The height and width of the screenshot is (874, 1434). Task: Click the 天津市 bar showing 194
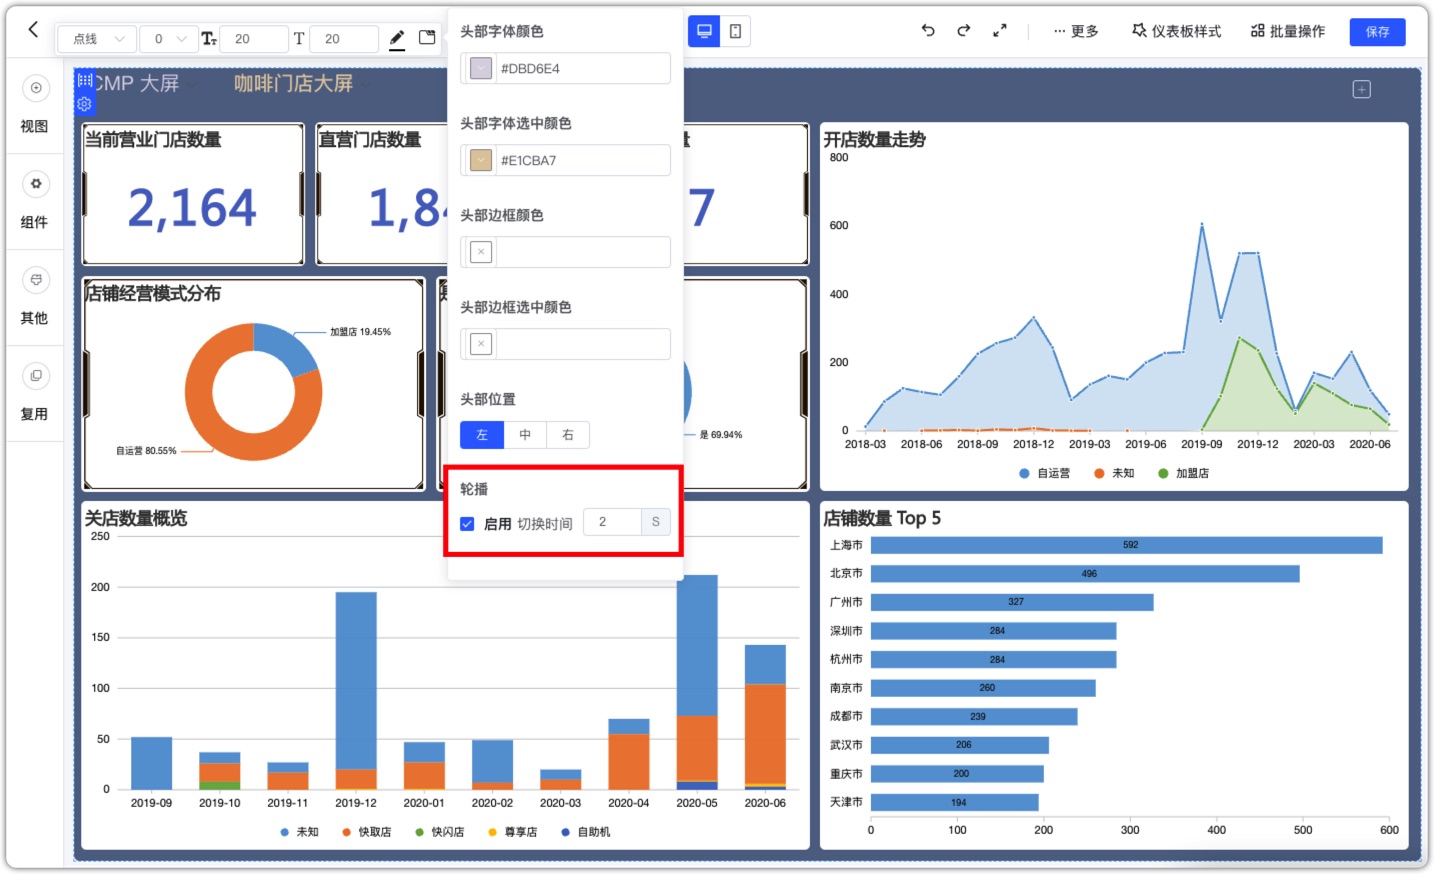point(954,803)
